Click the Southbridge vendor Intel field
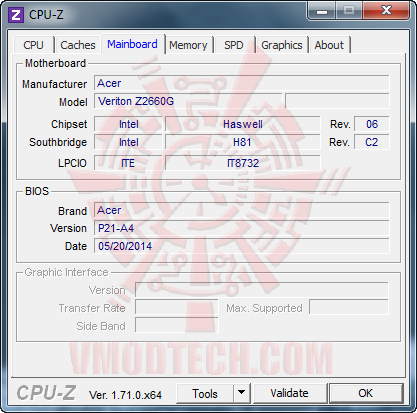The image size is (417, 413). click(128, 142)
